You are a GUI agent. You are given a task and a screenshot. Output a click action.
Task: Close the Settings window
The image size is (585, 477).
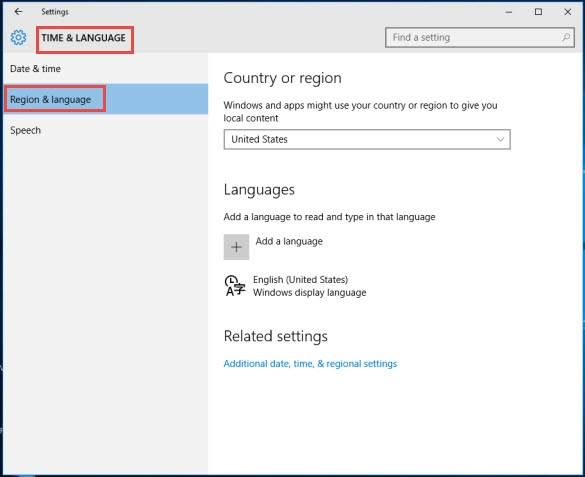point(567,12)
